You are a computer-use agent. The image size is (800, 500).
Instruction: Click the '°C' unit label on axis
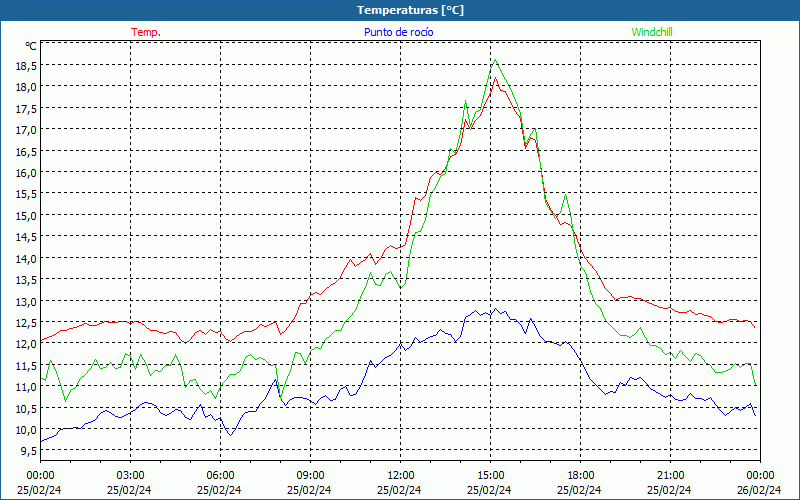[31, 46]
